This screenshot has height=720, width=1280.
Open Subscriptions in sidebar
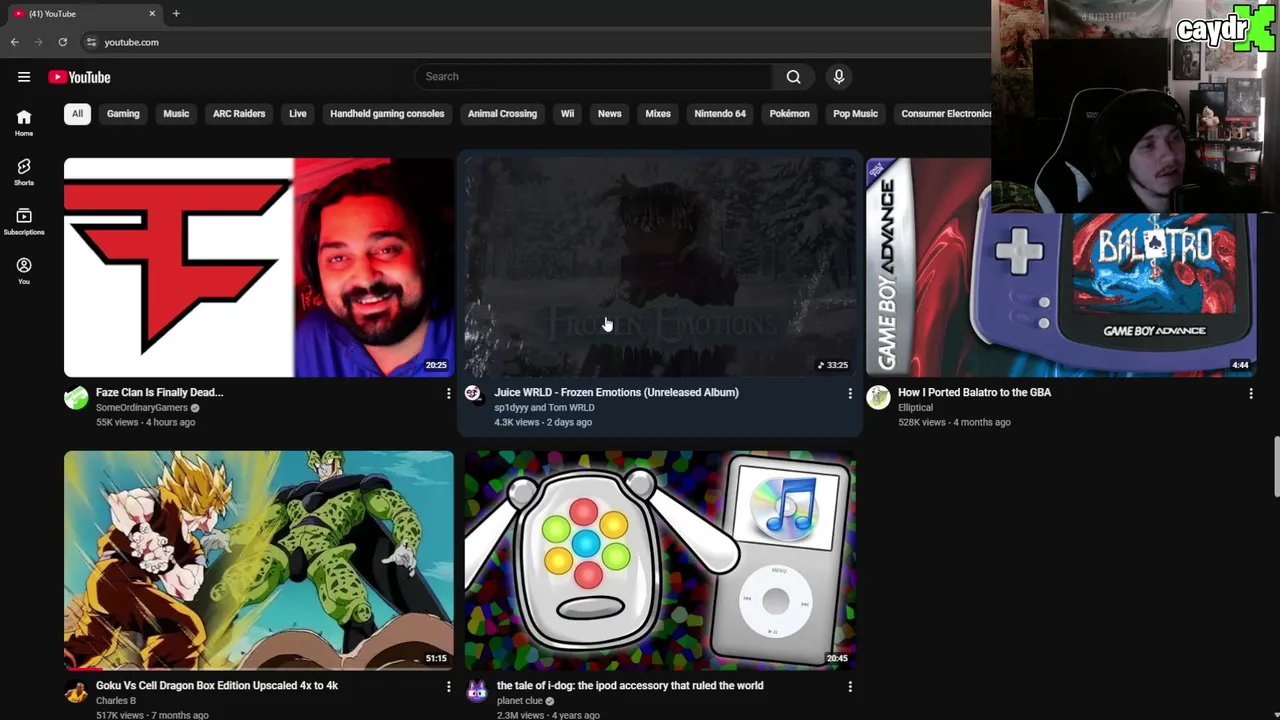[24, 221]
